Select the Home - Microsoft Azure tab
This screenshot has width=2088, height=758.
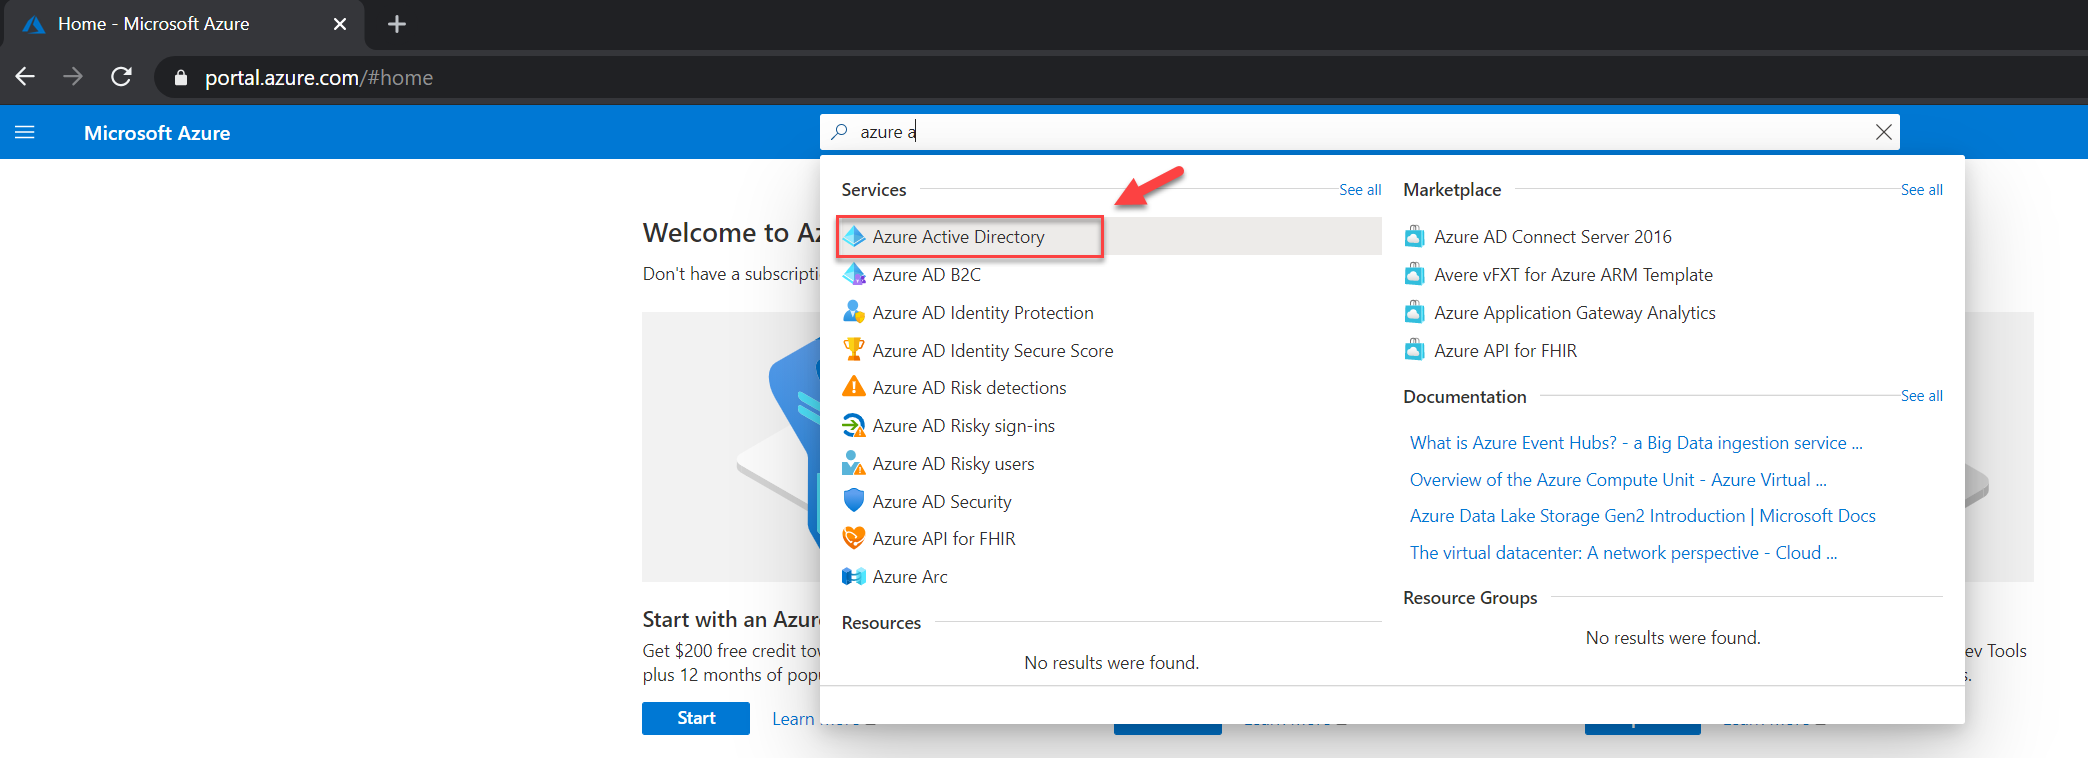click(185, 24)
